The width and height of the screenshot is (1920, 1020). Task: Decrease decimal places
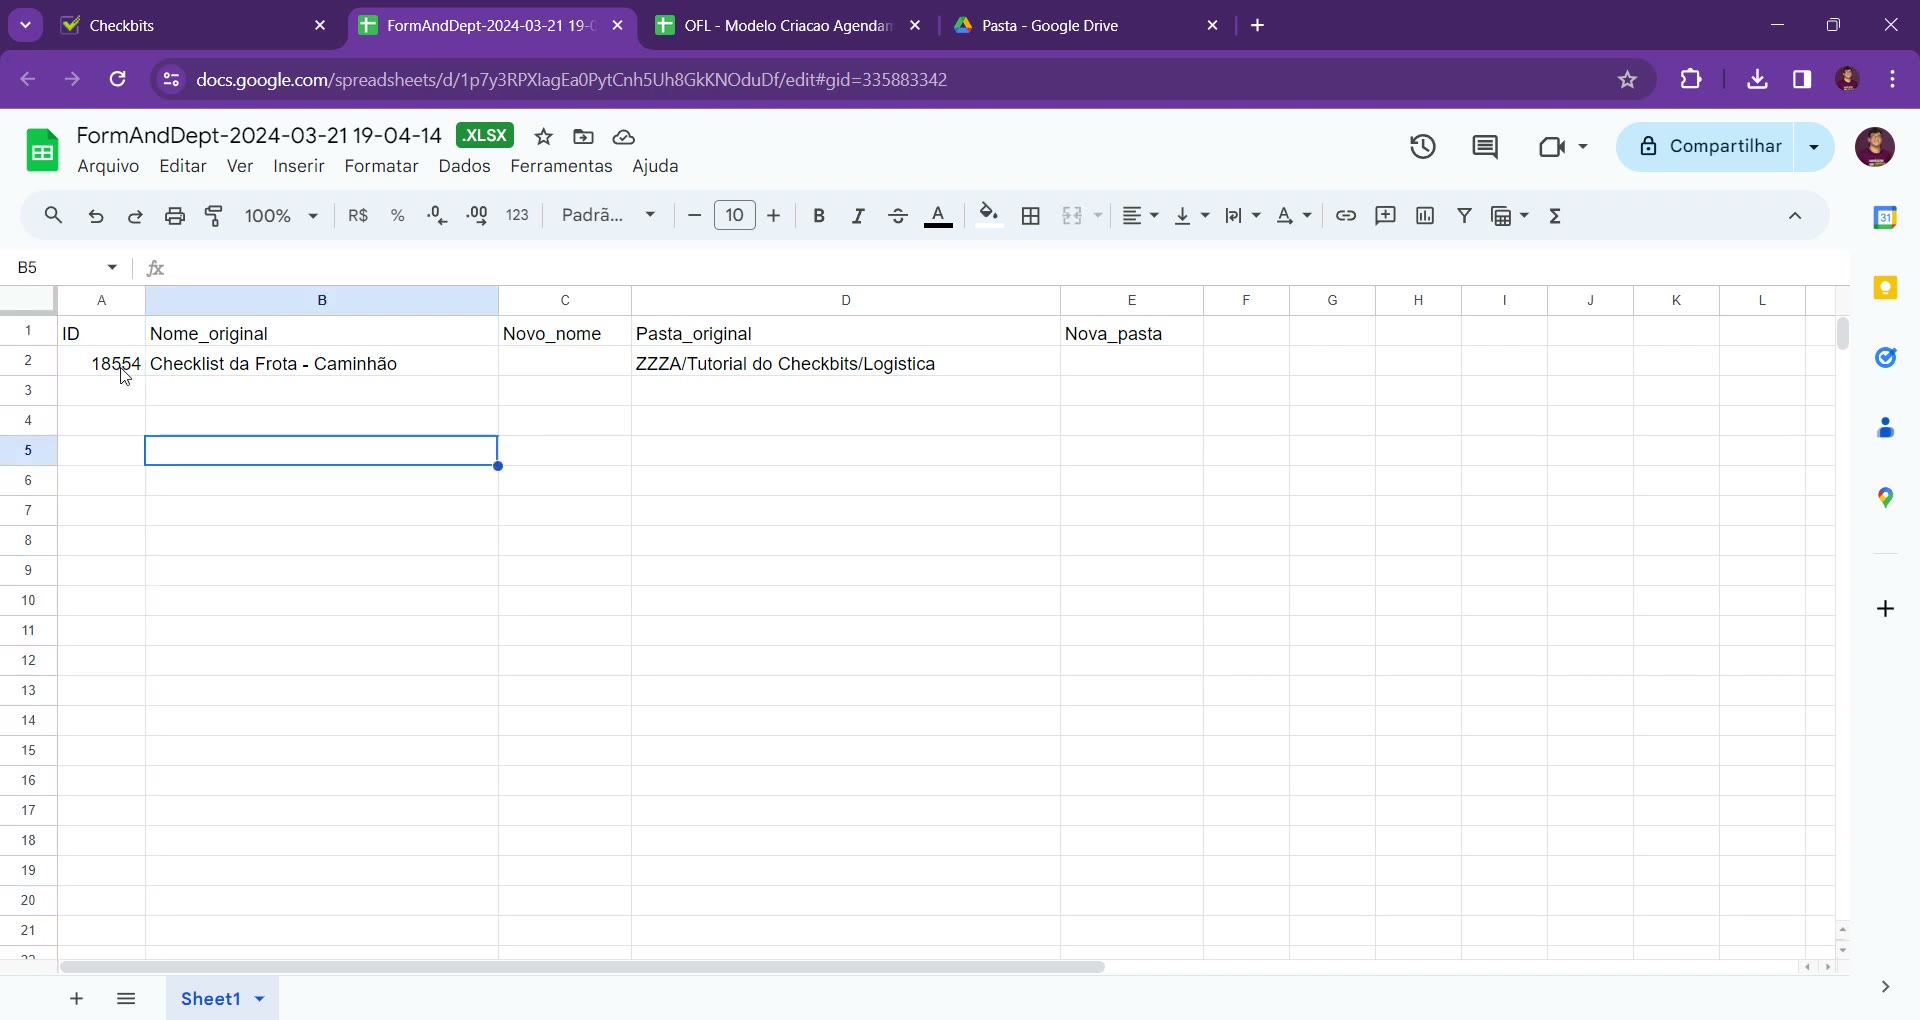click(x=437, y=216)
